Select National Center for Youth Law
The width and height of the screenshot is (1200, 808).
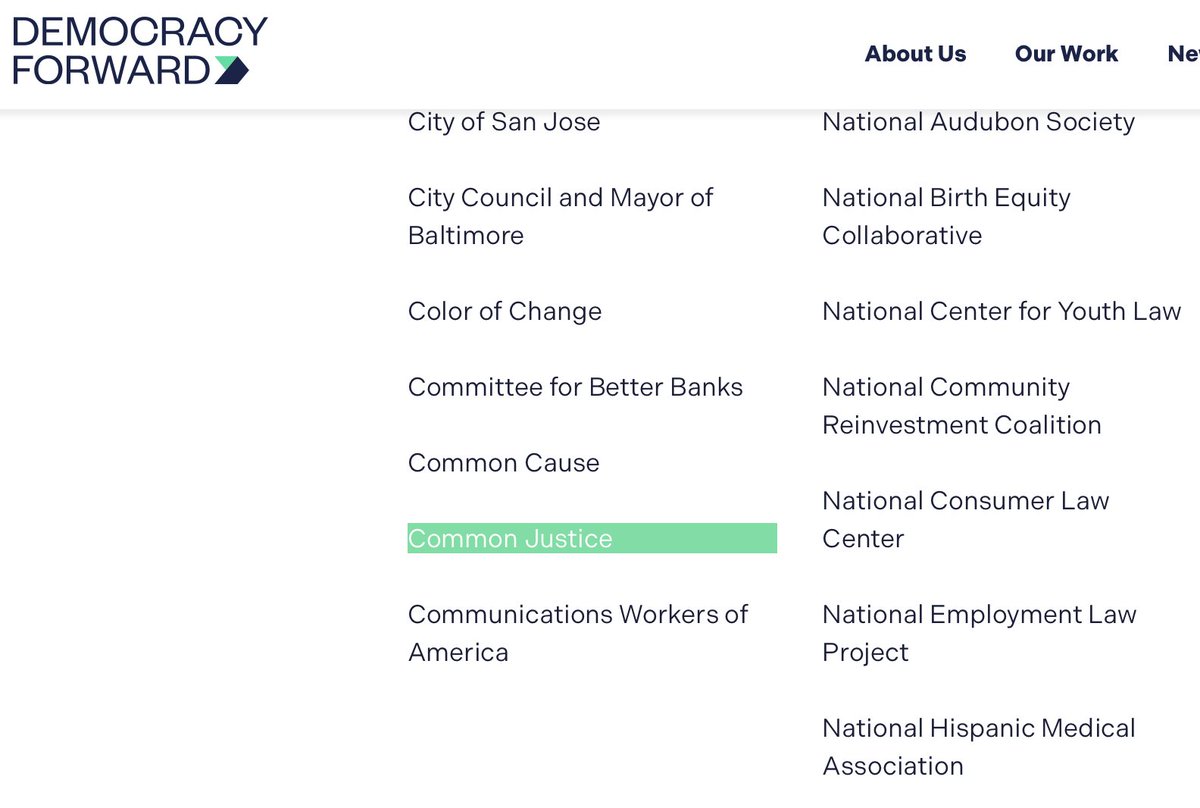(x=1001, y=311)
